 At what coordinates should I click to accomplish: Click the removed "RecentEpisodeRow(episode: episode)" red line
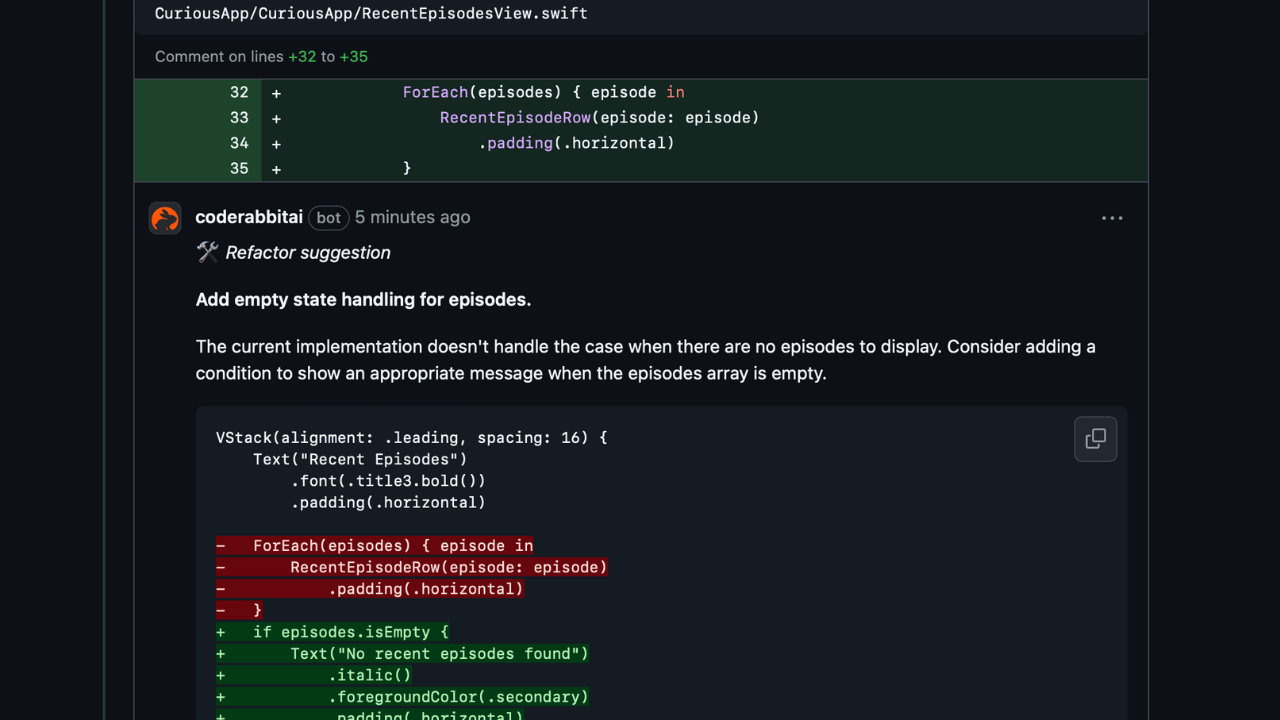(448, 567)
